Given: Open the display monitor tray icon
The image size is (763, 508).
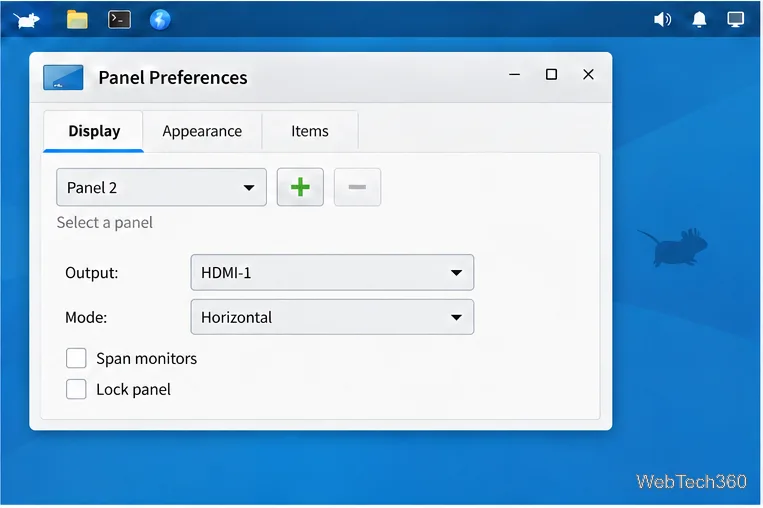Looking at the screenshot, I should point(735,19).
